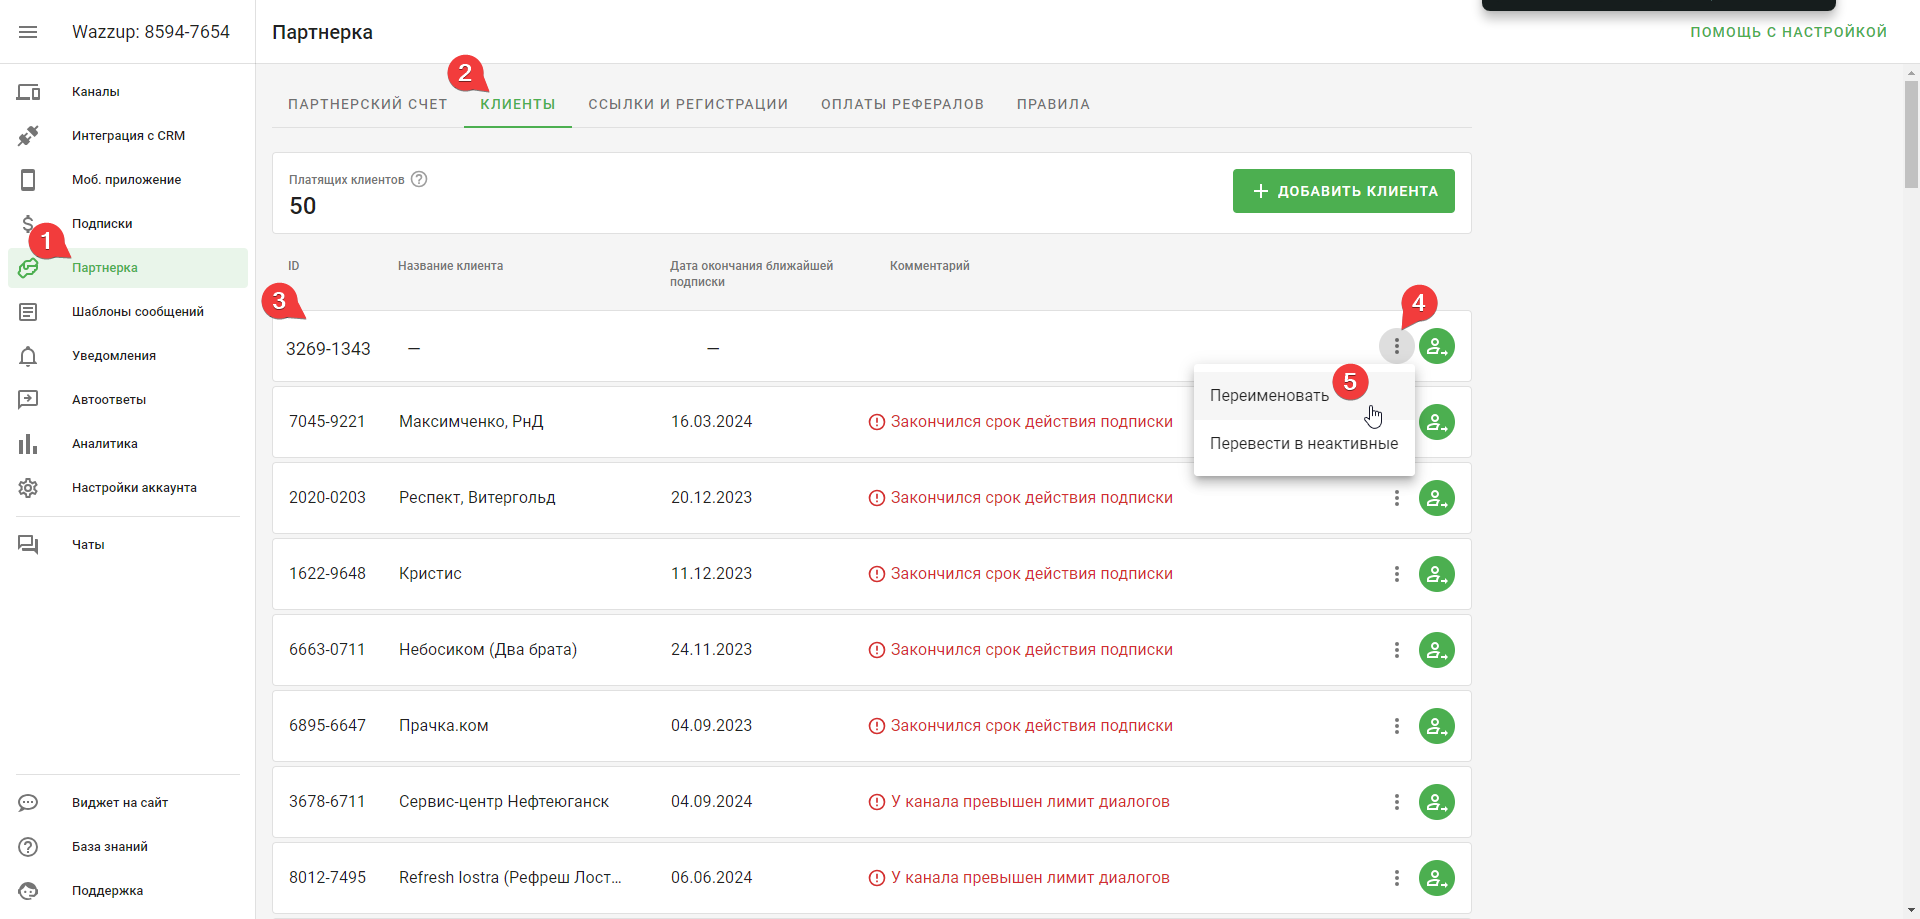The image size is (1920, 919).
Task: Click У канала превышен лимит диалогов for Сервис-центр
Action: (1030, 802)
